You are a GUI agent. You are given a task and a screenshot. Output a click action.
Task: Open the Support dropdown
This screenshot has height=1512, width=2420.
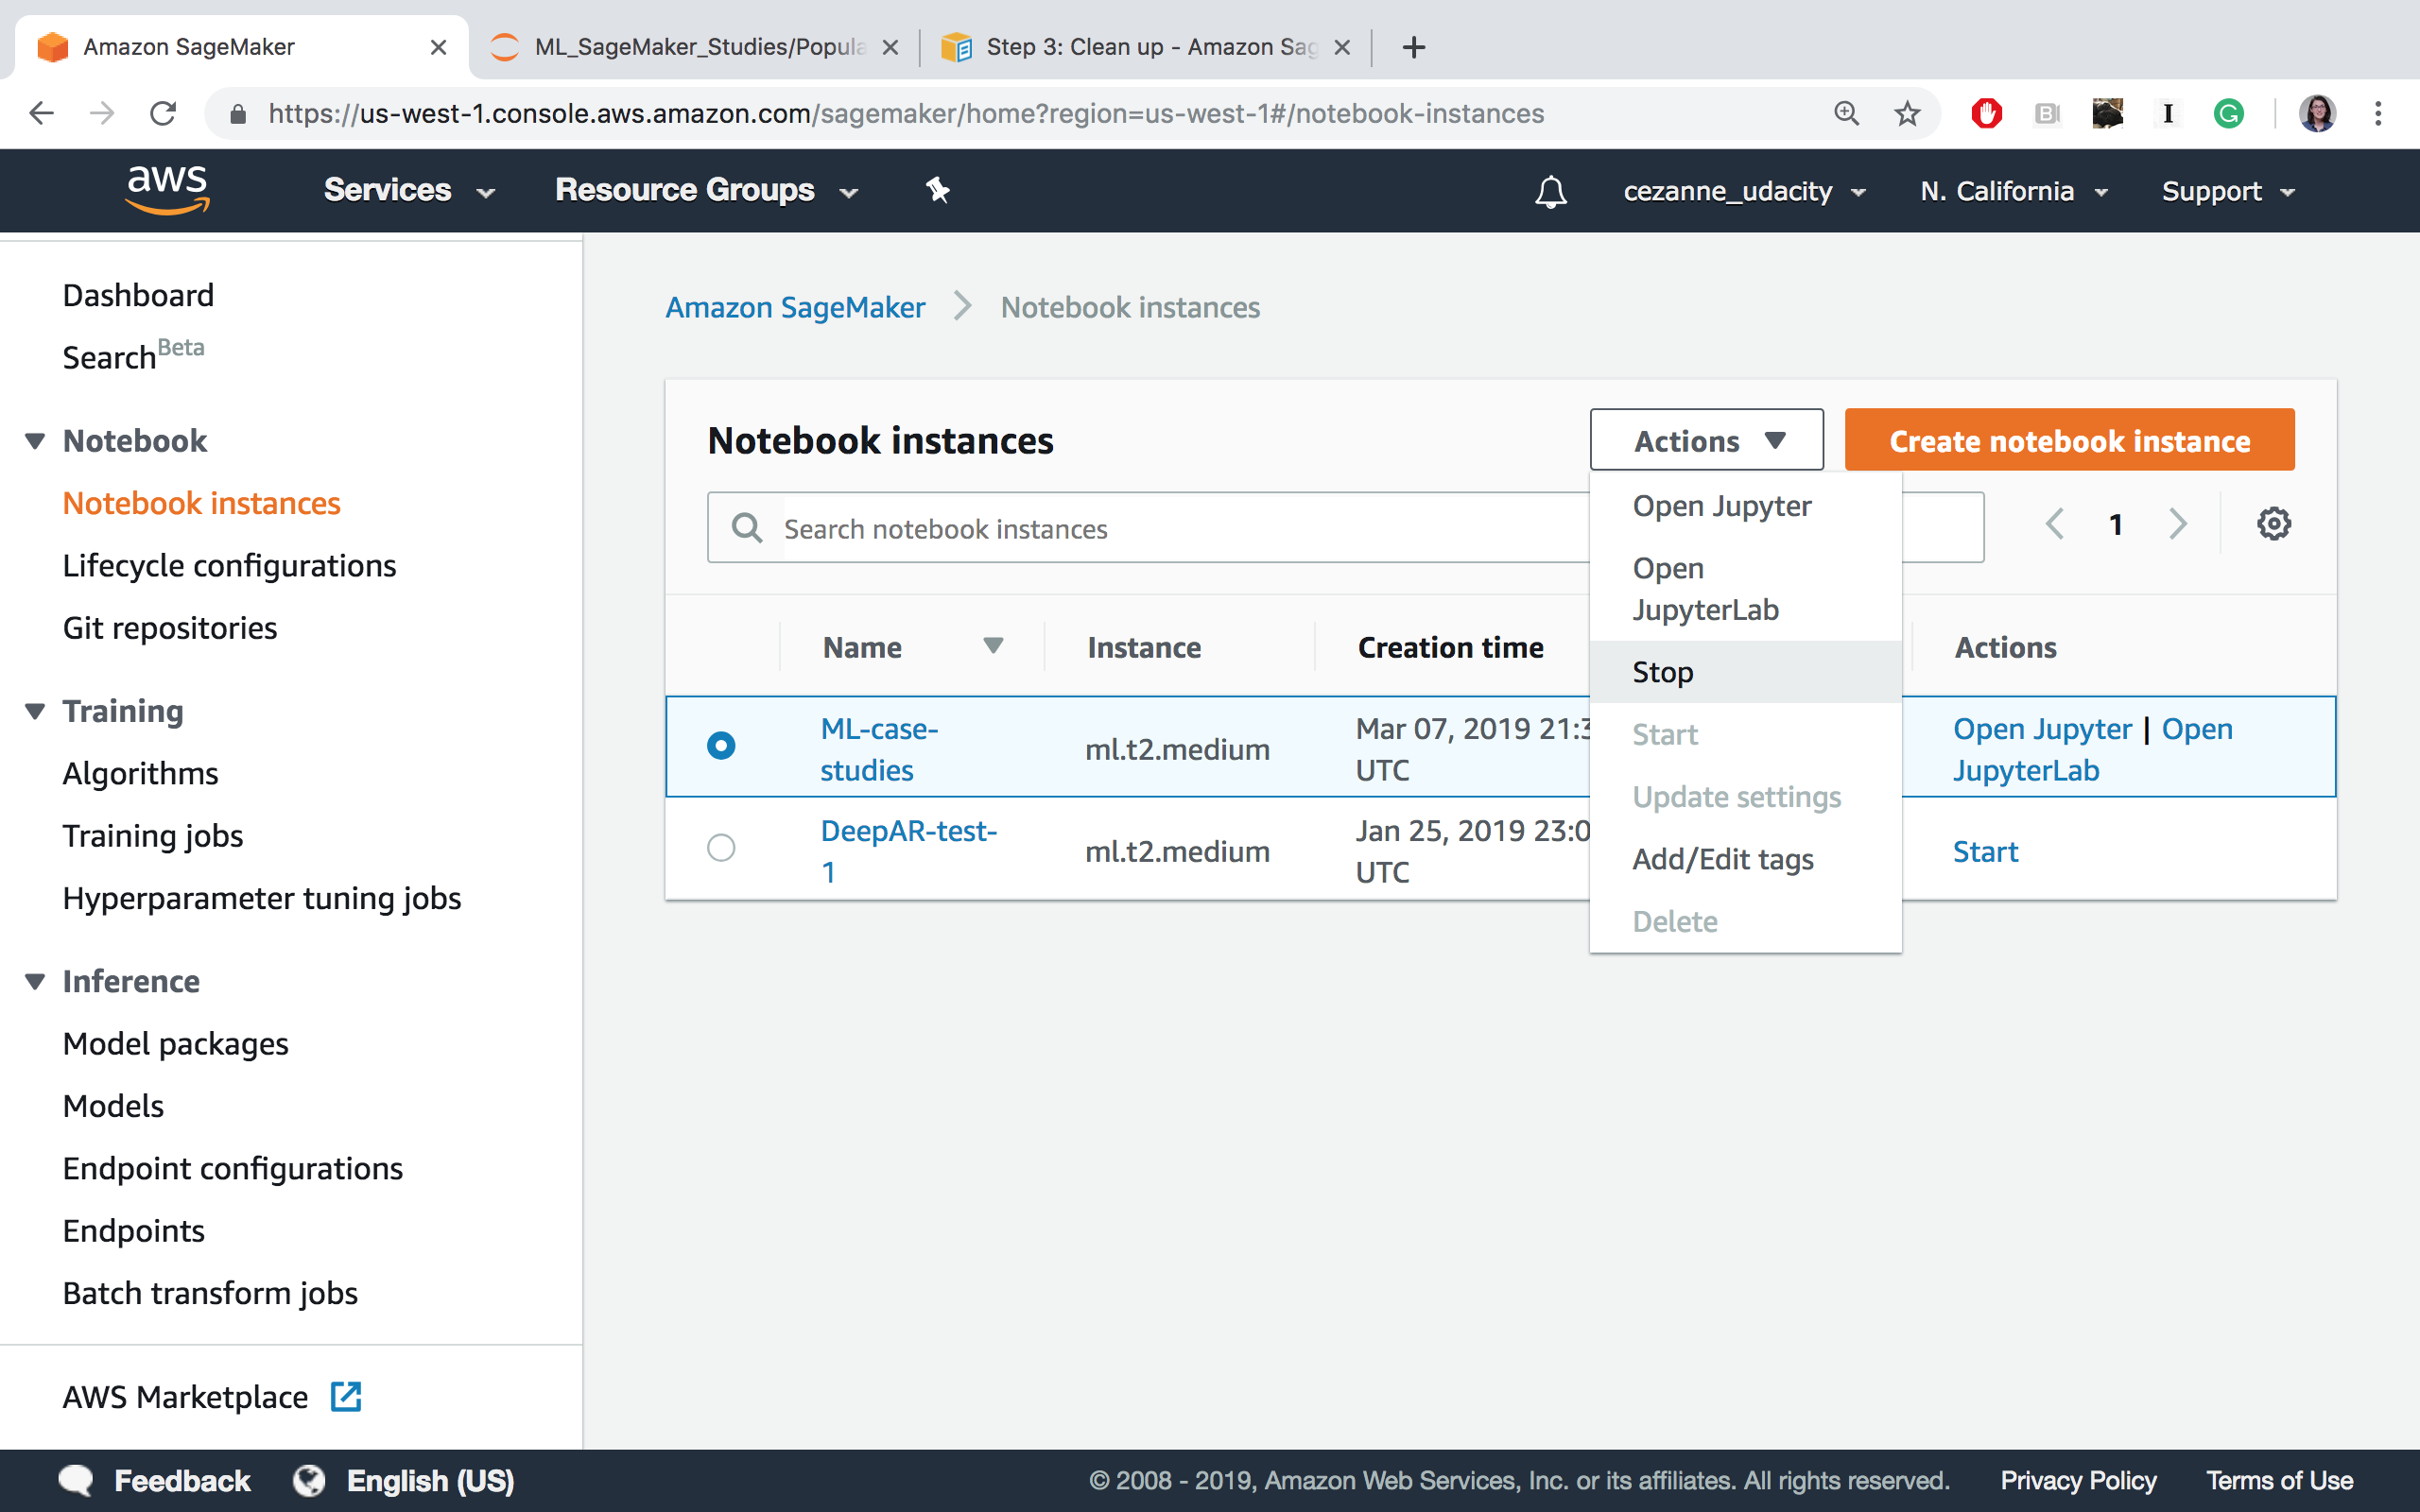tap(2228, 191)
